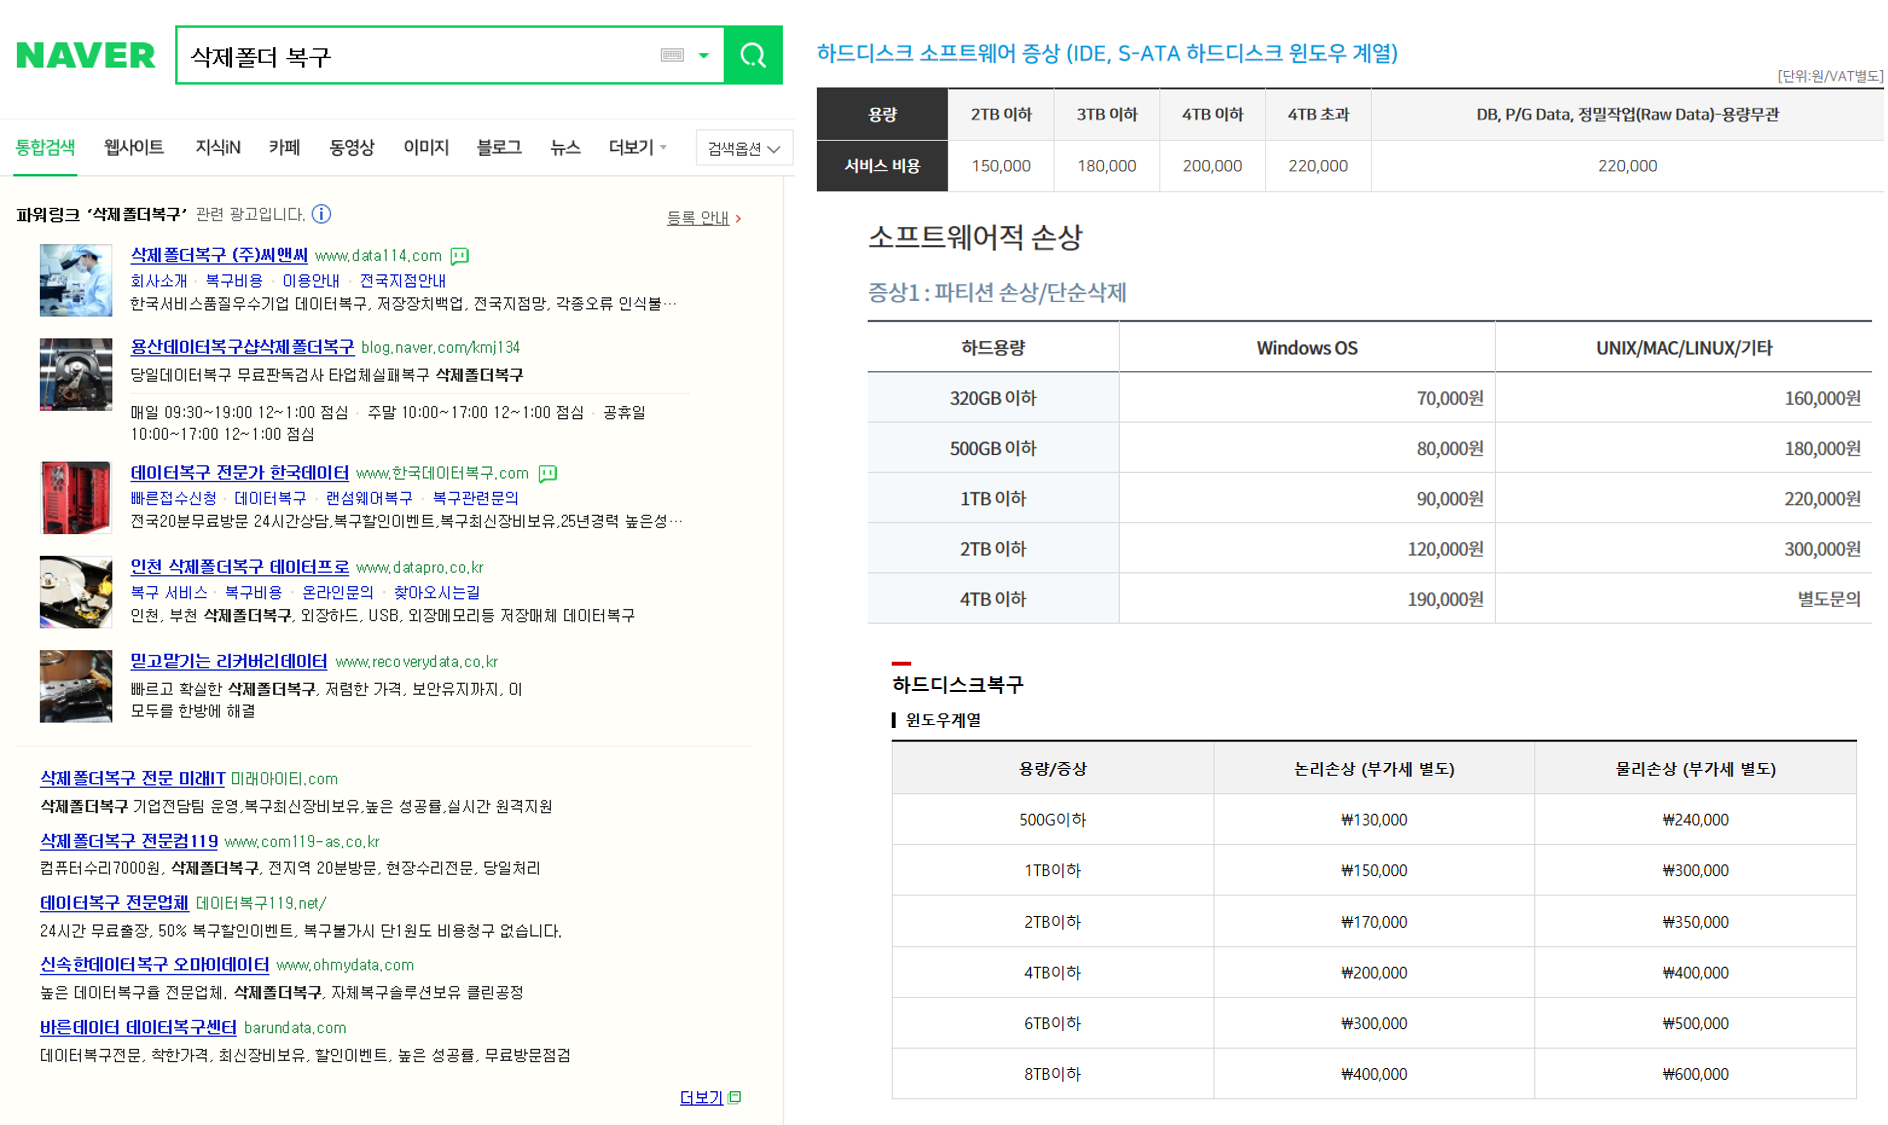Open the 더보기 new-window icon at bottom
This screenshot has height=1125, width=1888.
735,1097
